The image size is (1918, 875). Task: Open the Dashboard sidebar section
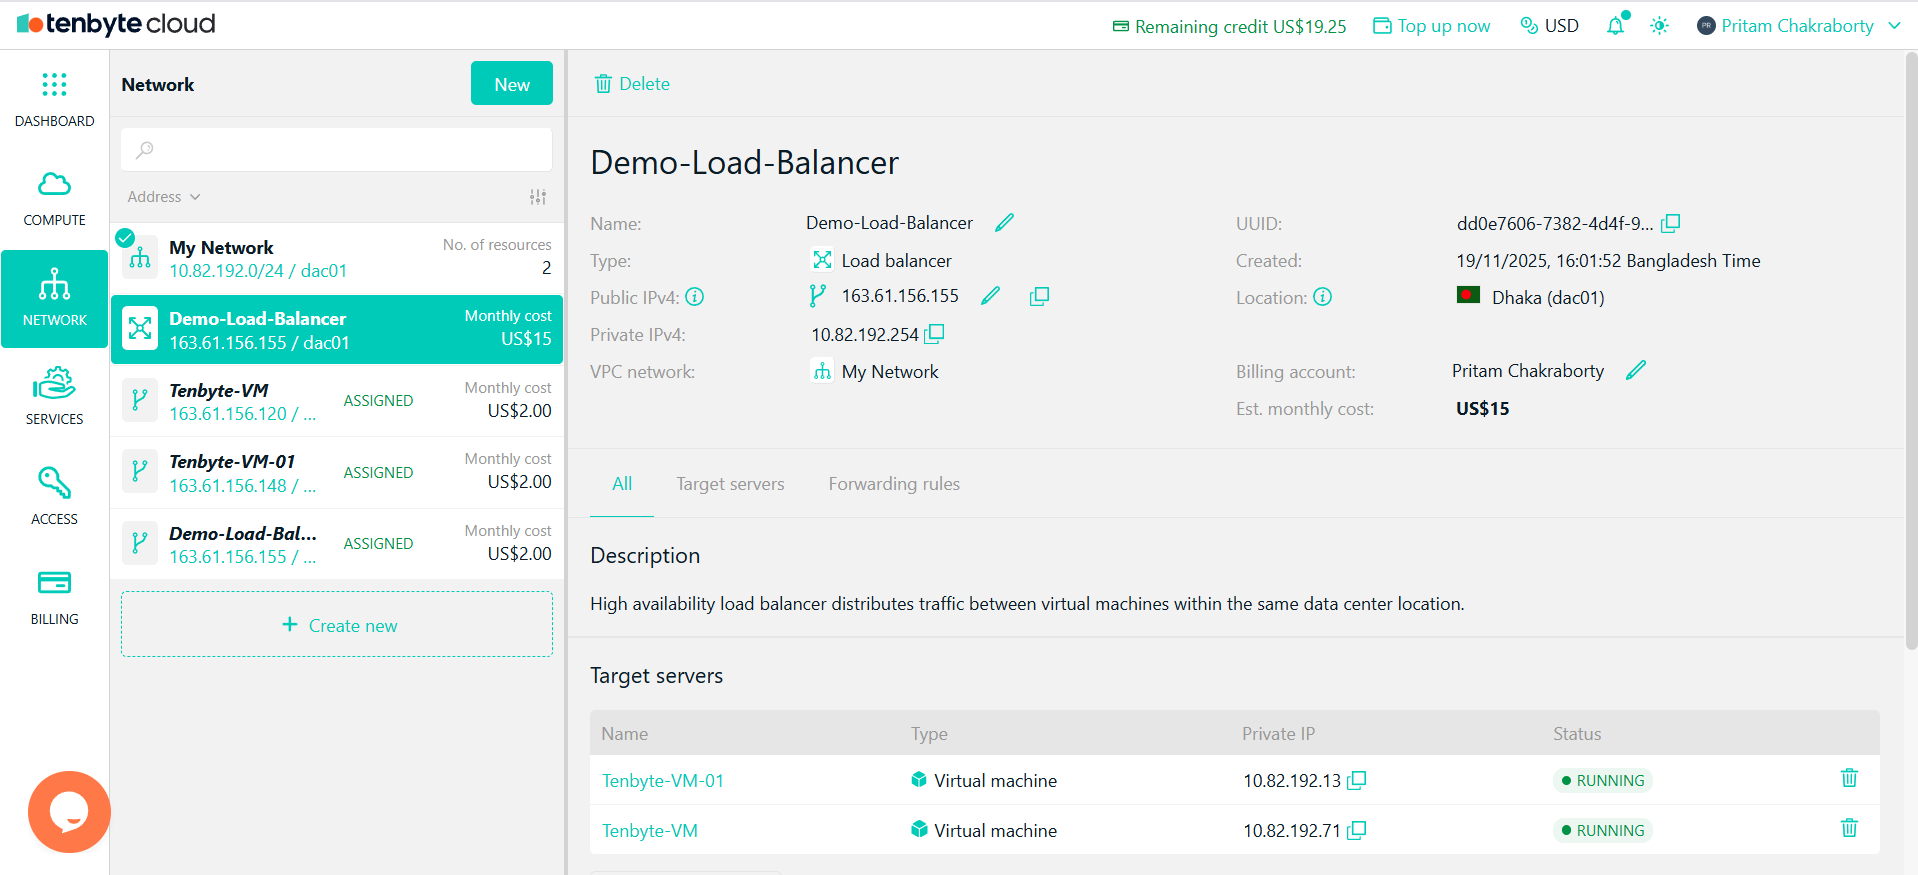point(54,100)
